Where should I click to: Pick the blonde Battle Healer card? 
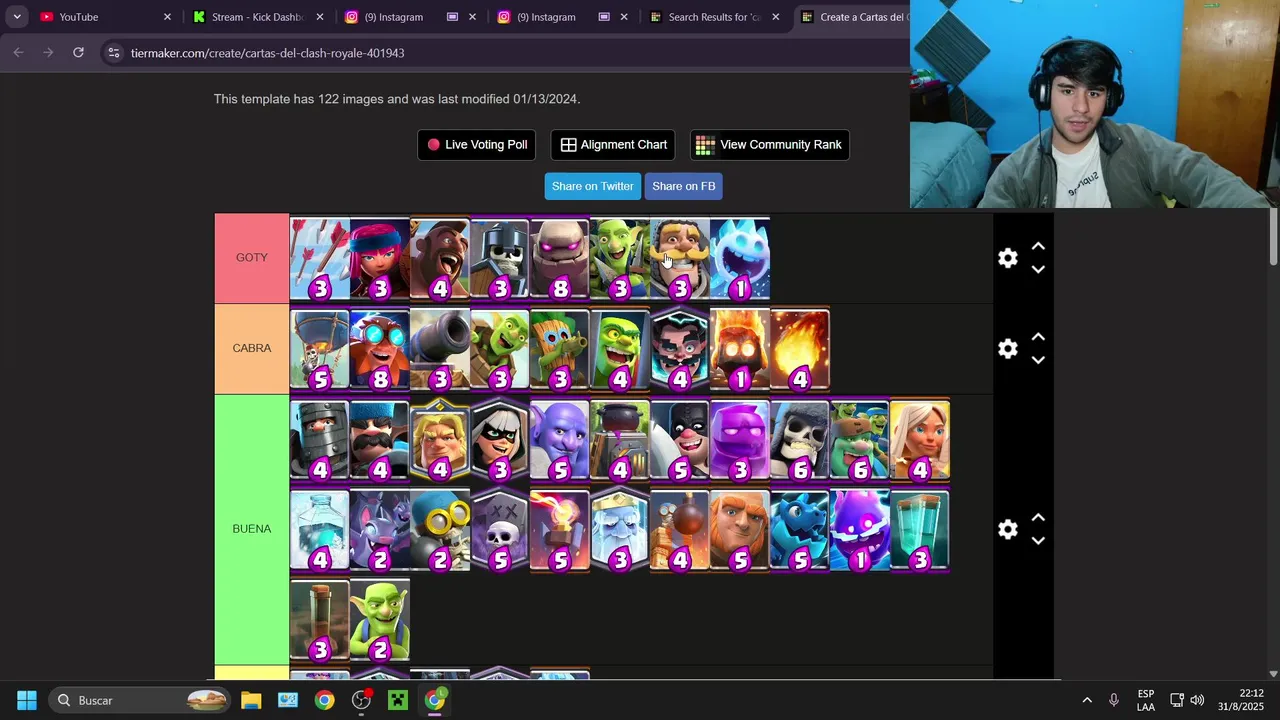tap(920, 440)
